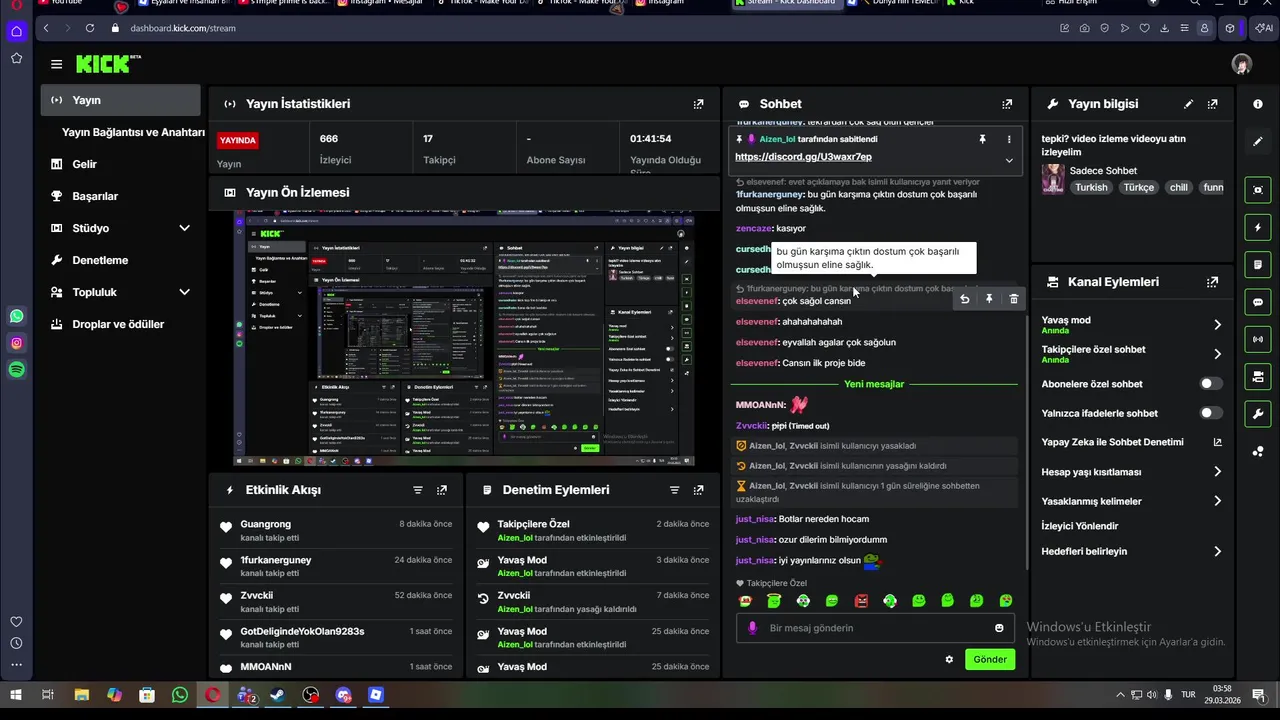Viewport: 1280px width, 720px height.
Task: Unpin the pinned chat message
Action: pyautogui.click(x=982, y=139)
